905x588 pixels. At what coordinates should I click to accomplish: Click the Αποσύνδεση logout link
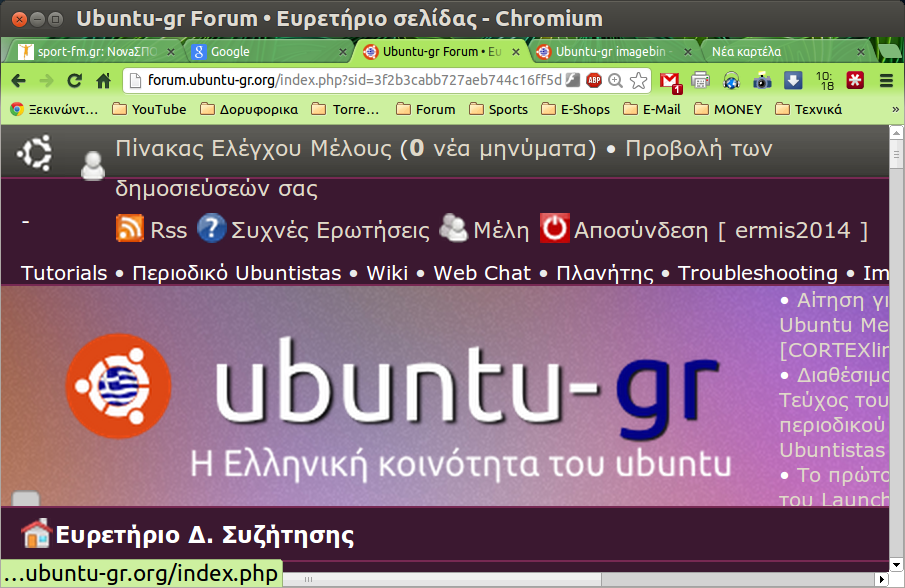[640, 230]
